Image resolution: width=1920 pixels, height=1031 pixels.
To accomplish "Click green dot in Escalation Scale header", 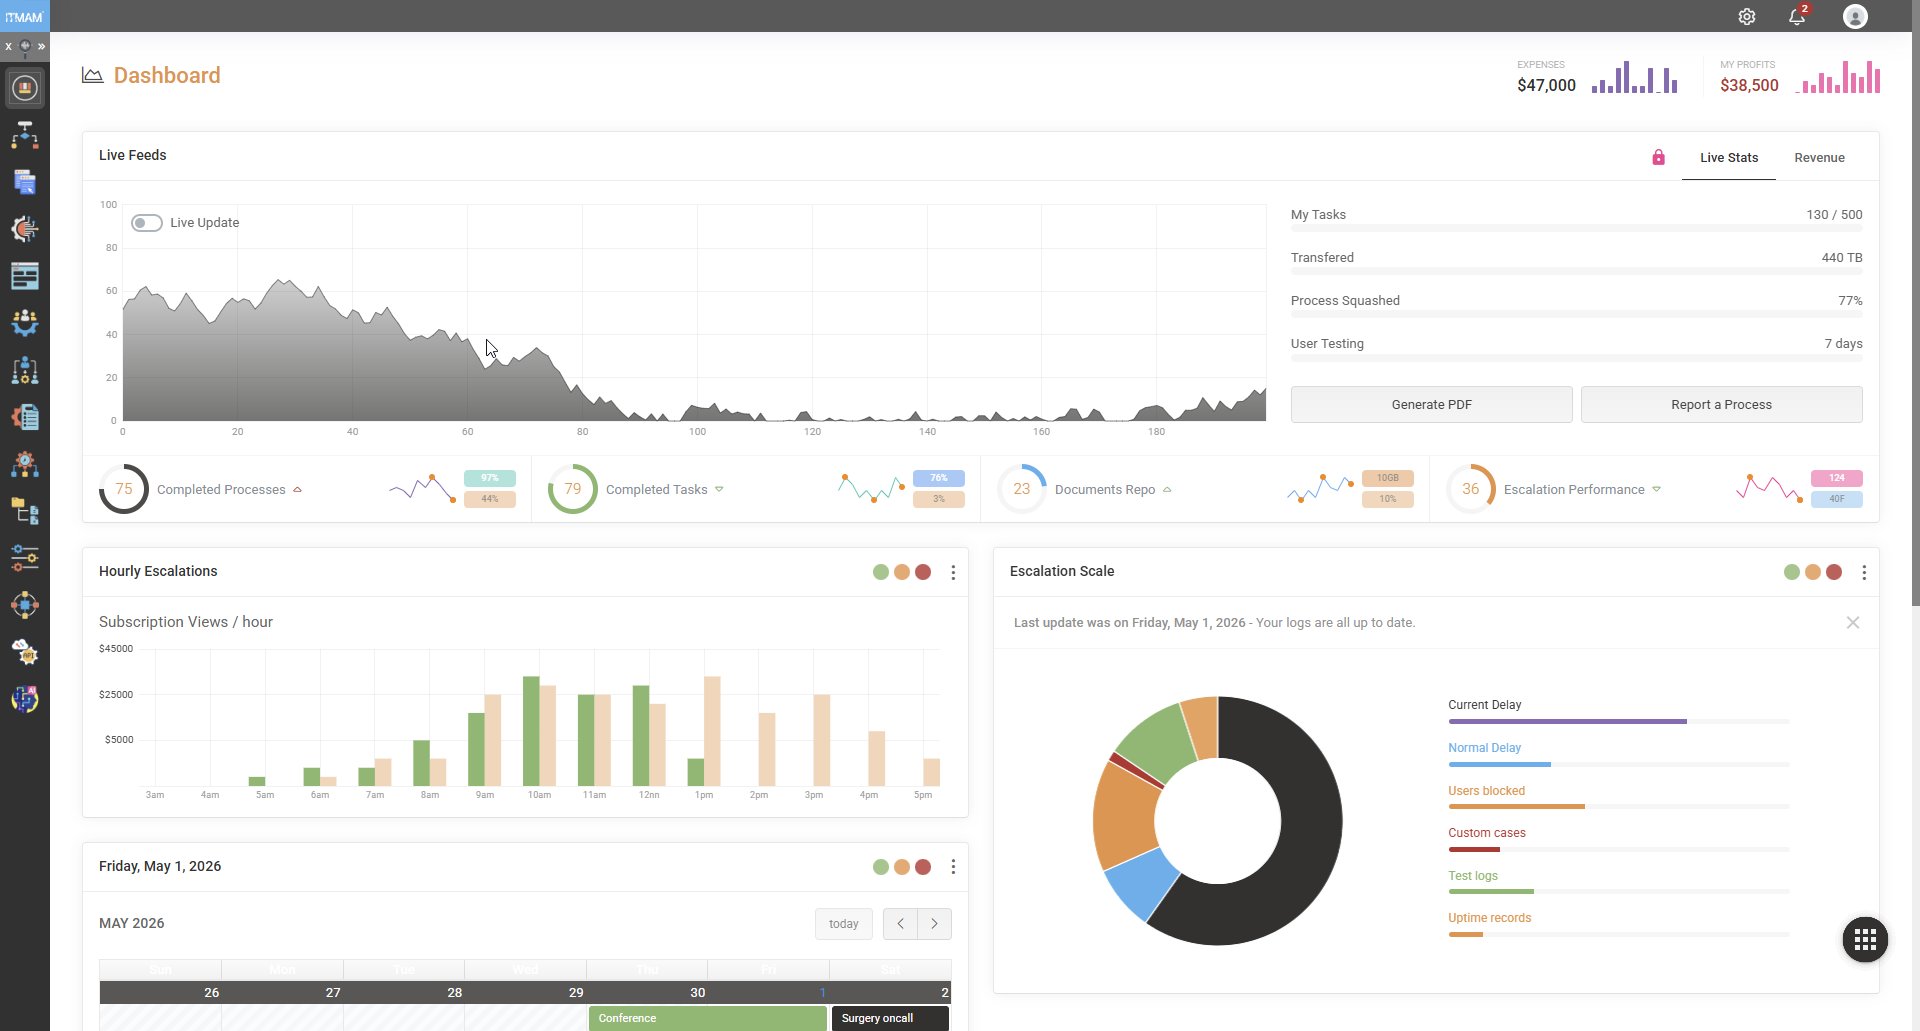I will pyautogui.click(x=1792, y=572).
